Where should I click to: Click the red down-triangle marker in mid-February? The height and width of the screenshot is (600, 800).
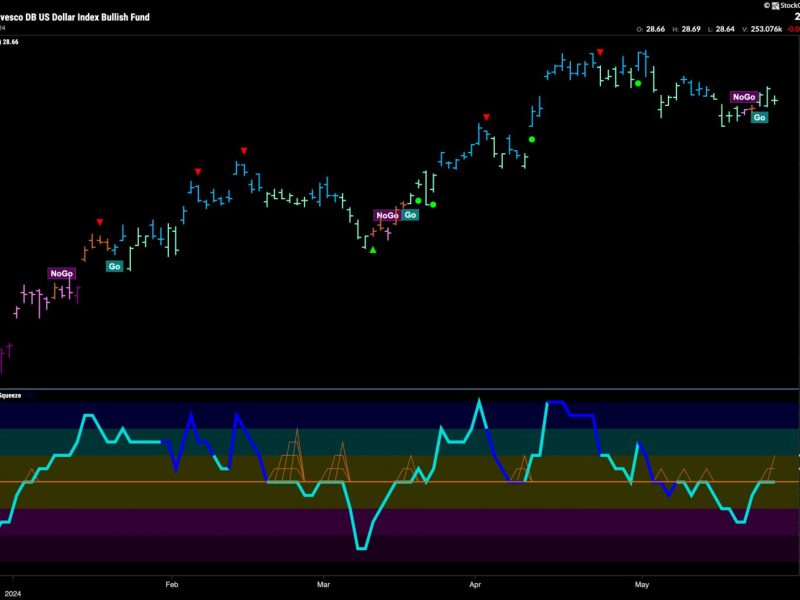(244, 151)
